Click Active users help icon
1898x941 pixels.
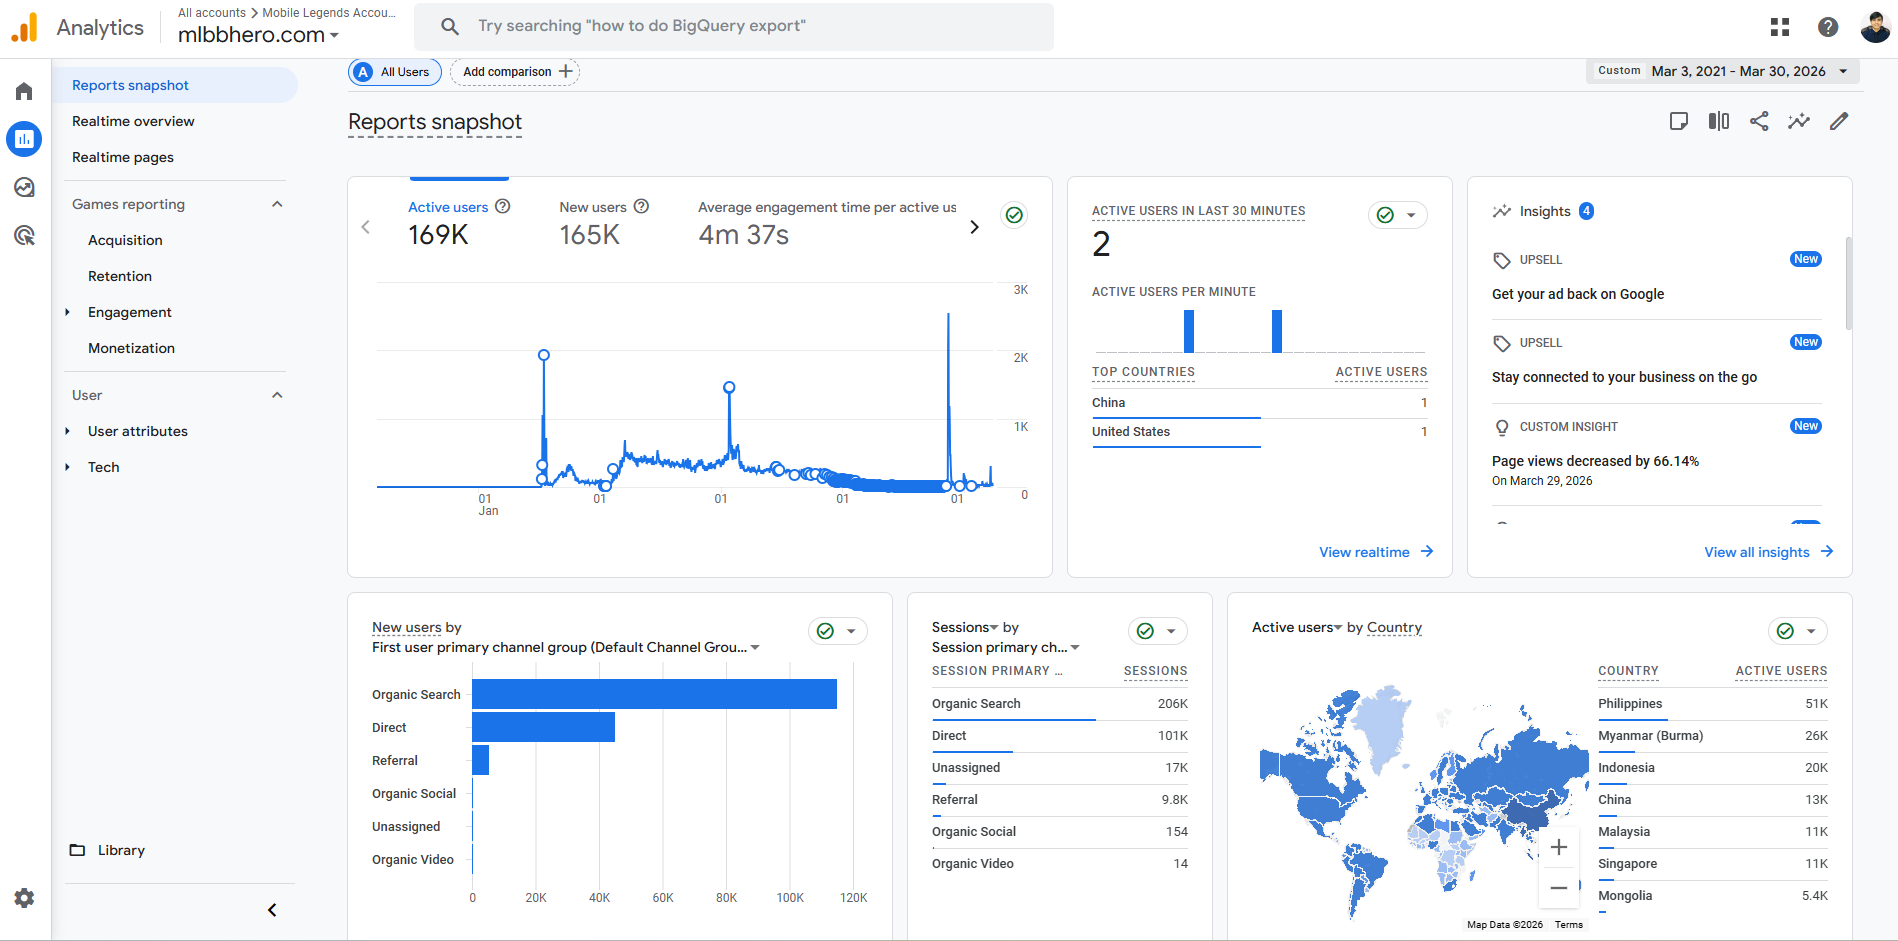point(503,206)
